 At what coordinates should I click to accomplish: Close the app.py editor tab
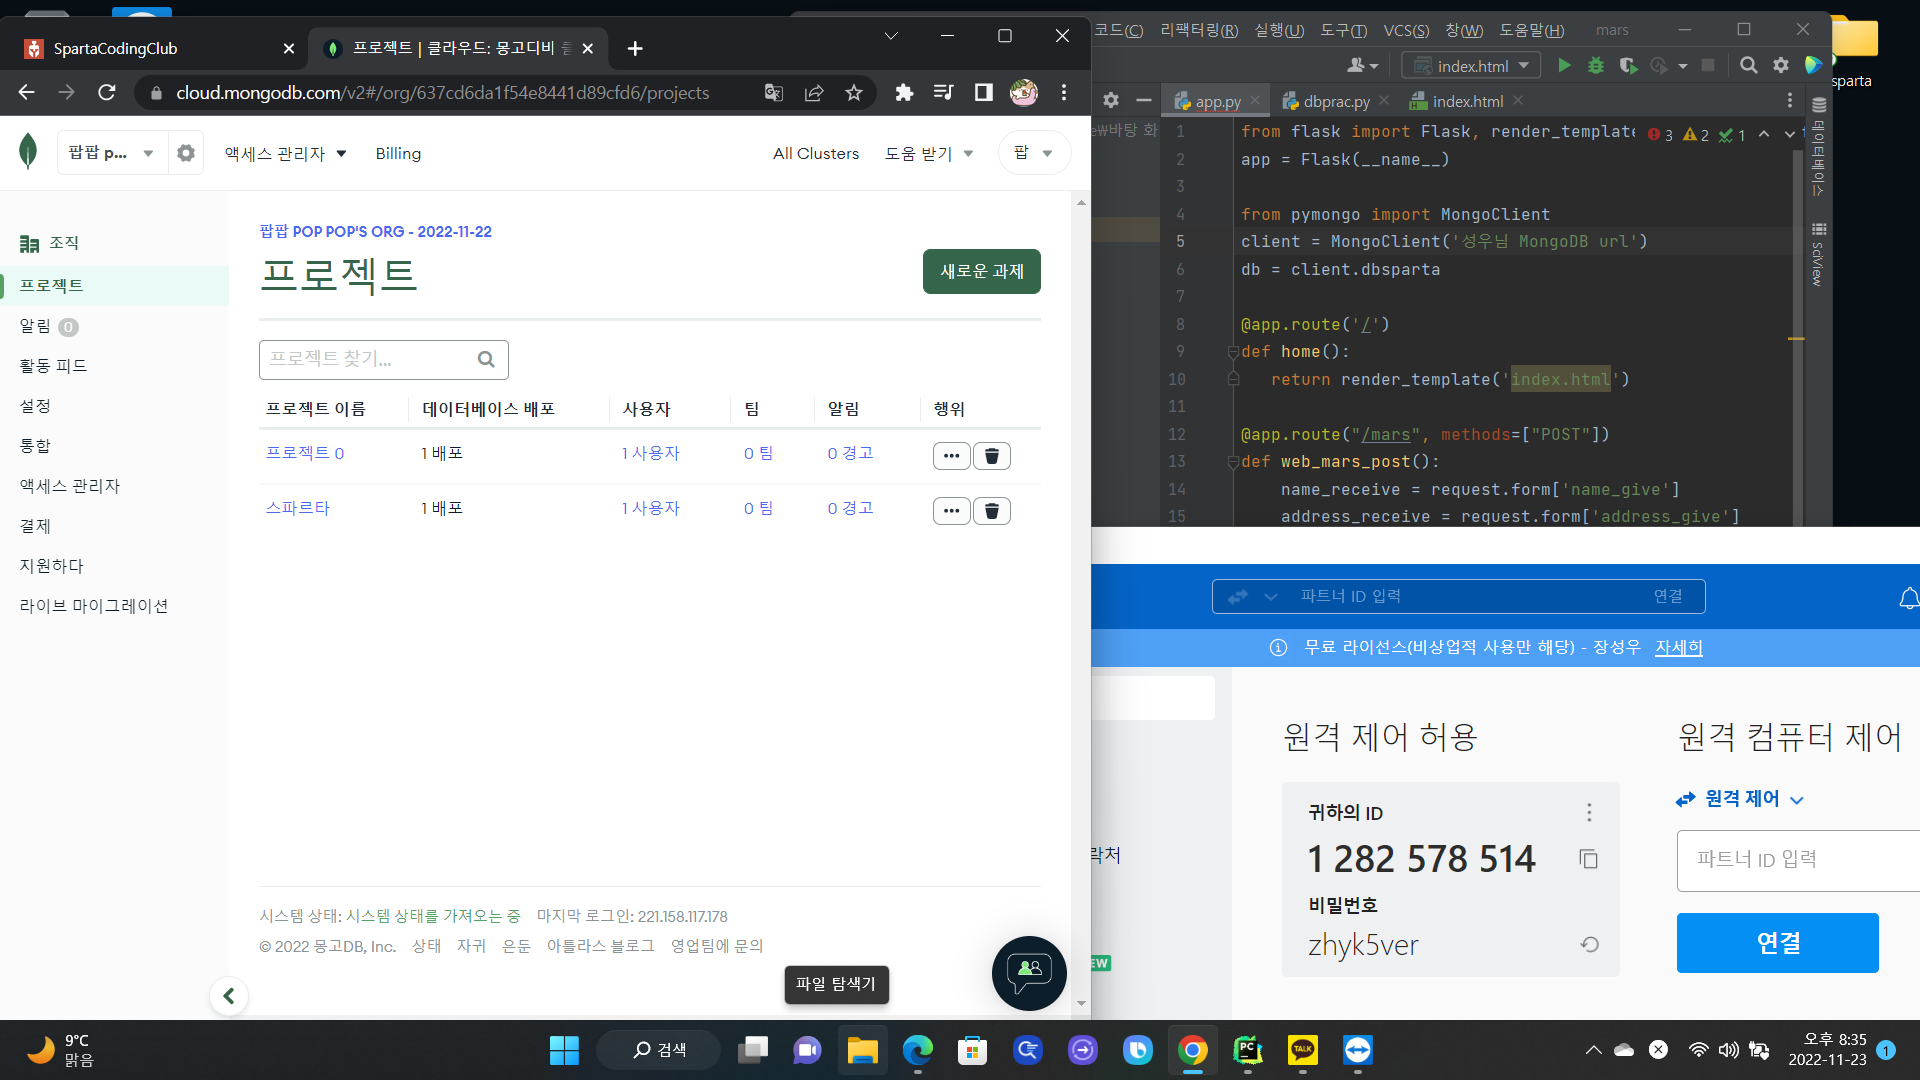1255,101
